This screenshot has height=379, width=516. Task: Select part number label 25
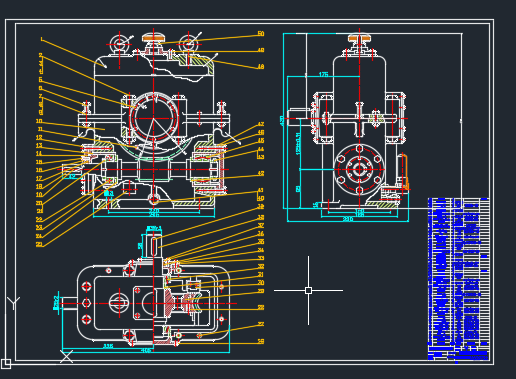[39, 245]
